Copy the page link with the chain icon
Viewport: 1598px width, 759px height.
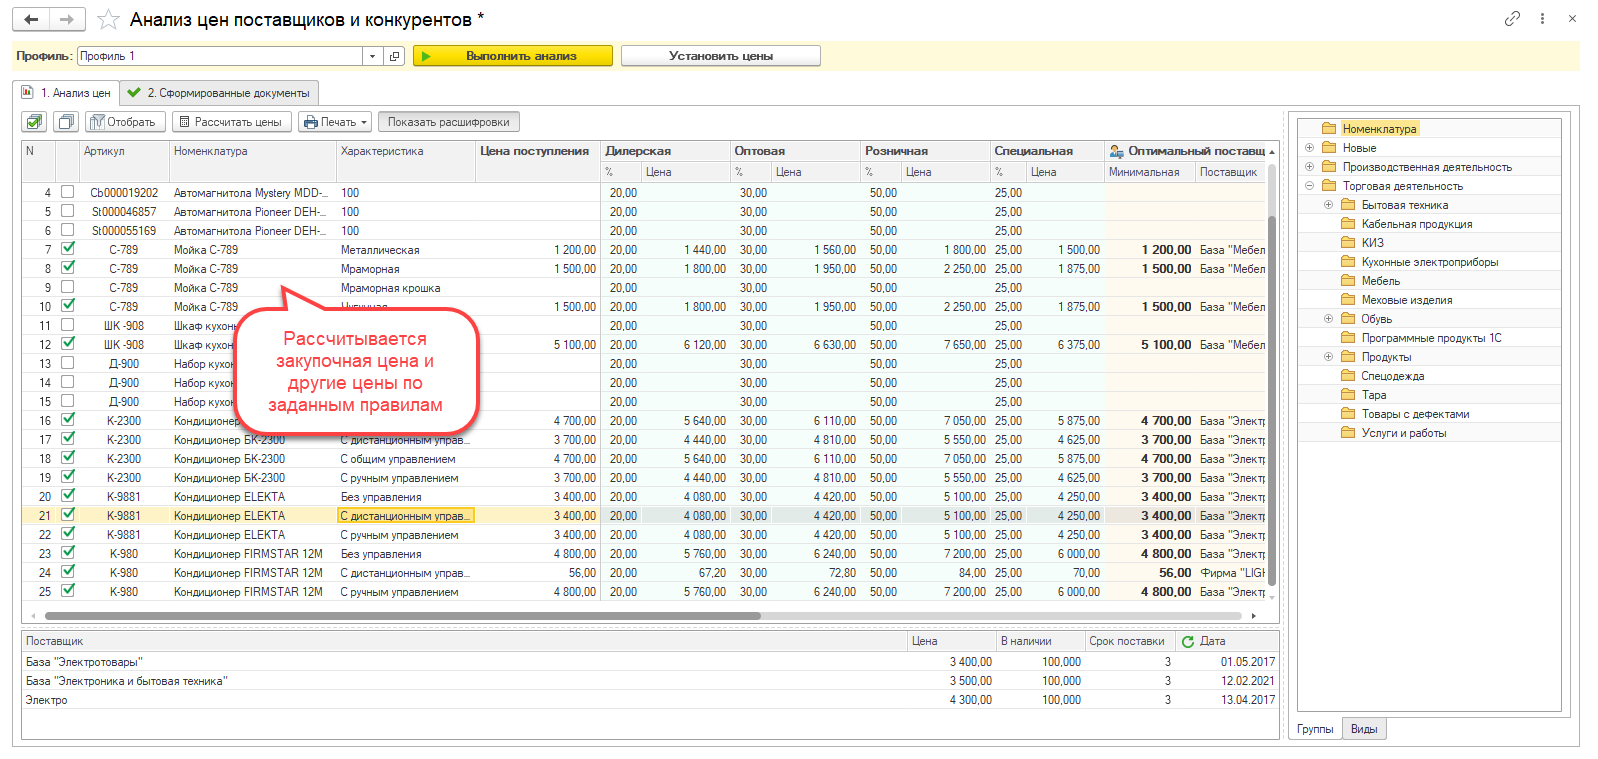1512,19
